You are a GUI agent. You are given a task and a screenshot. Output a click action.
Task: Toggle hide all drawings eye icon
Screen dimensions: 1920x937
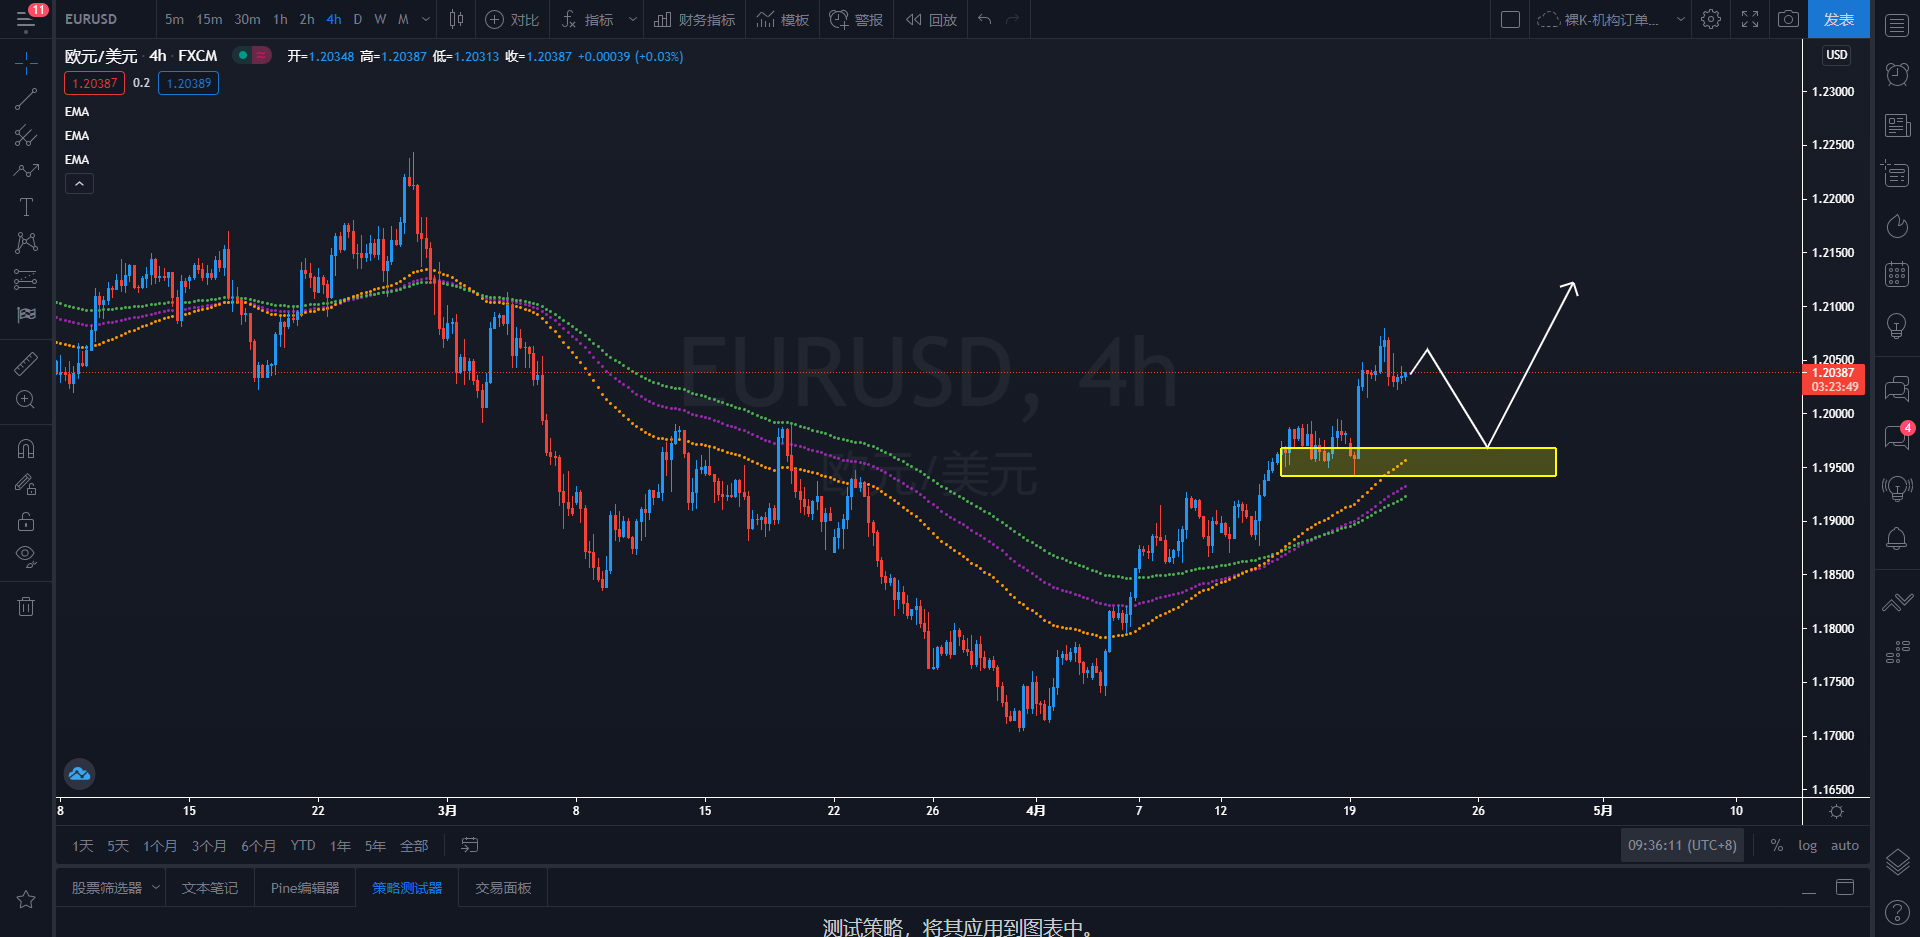pyautogui.click(x=26, y=556)
